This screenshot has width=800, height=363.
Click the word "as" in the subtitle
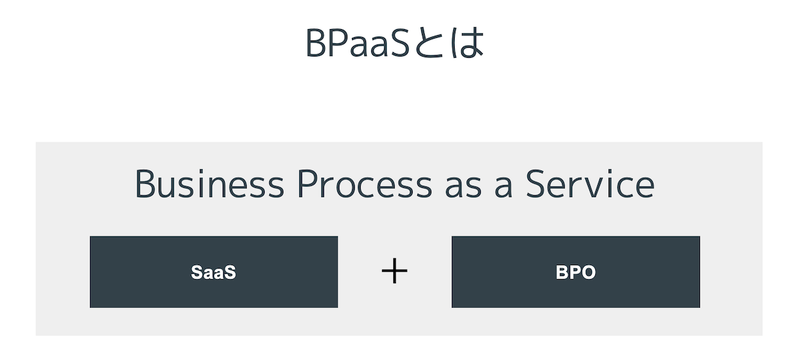(x=463, y=188)
